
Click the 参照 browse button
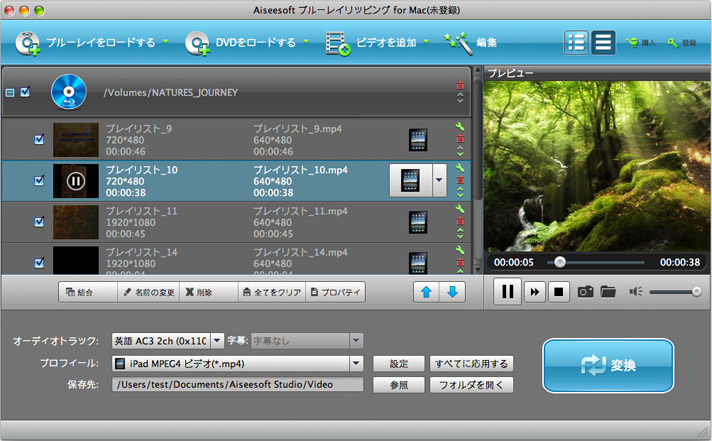(x=399, y=385)
